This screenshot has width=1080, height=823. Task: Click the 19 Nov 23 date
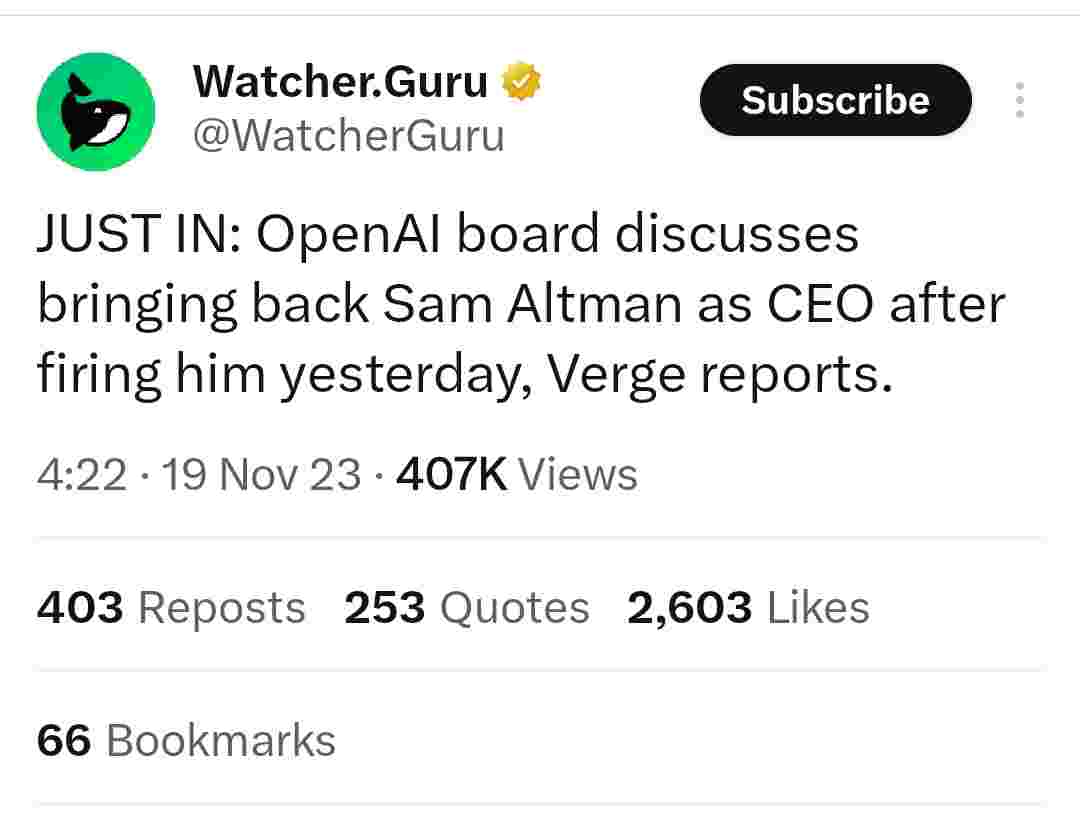pos(261,474)
